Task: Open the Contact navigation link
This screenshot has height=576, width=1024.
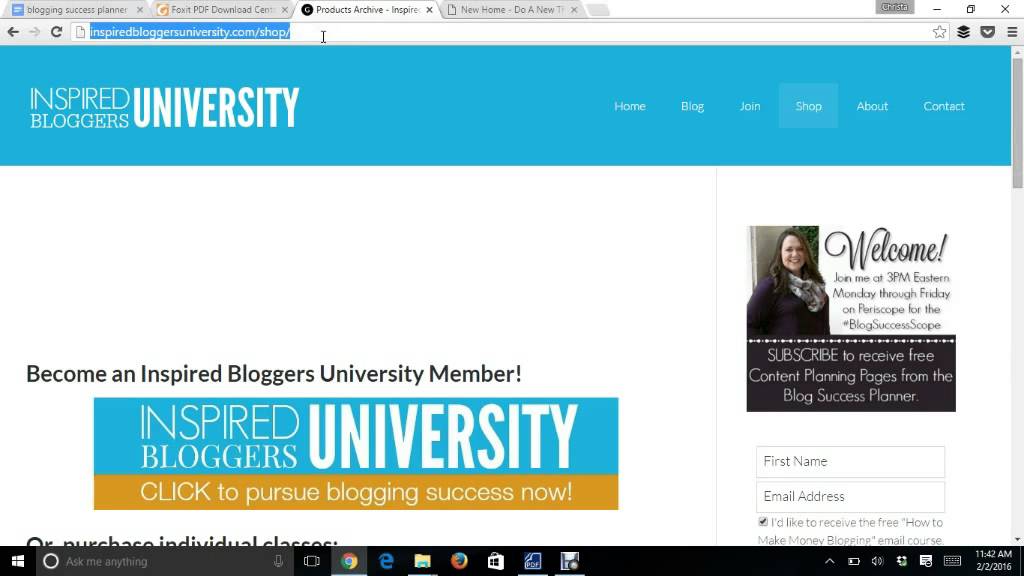Action: (x=944, y=106)
